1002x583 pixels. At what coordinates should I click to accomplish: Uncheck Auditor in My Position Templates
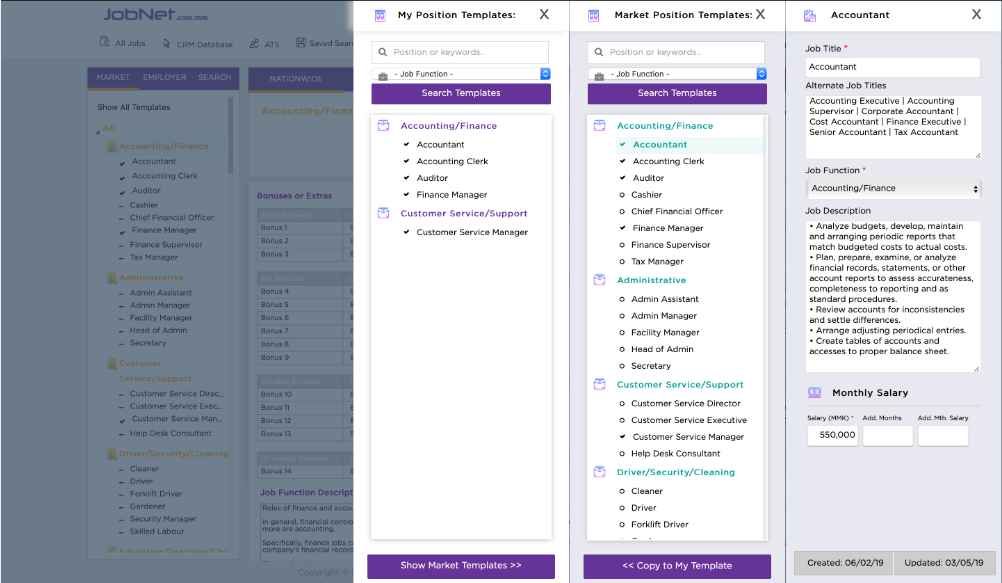coord(406,178)
